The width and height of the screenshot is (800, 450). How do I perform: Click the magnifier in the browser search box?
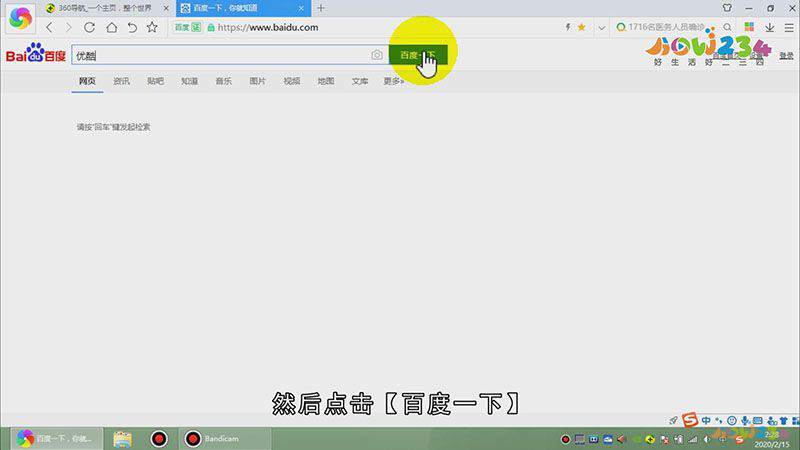pyautogui.click(x=727, y=27)
